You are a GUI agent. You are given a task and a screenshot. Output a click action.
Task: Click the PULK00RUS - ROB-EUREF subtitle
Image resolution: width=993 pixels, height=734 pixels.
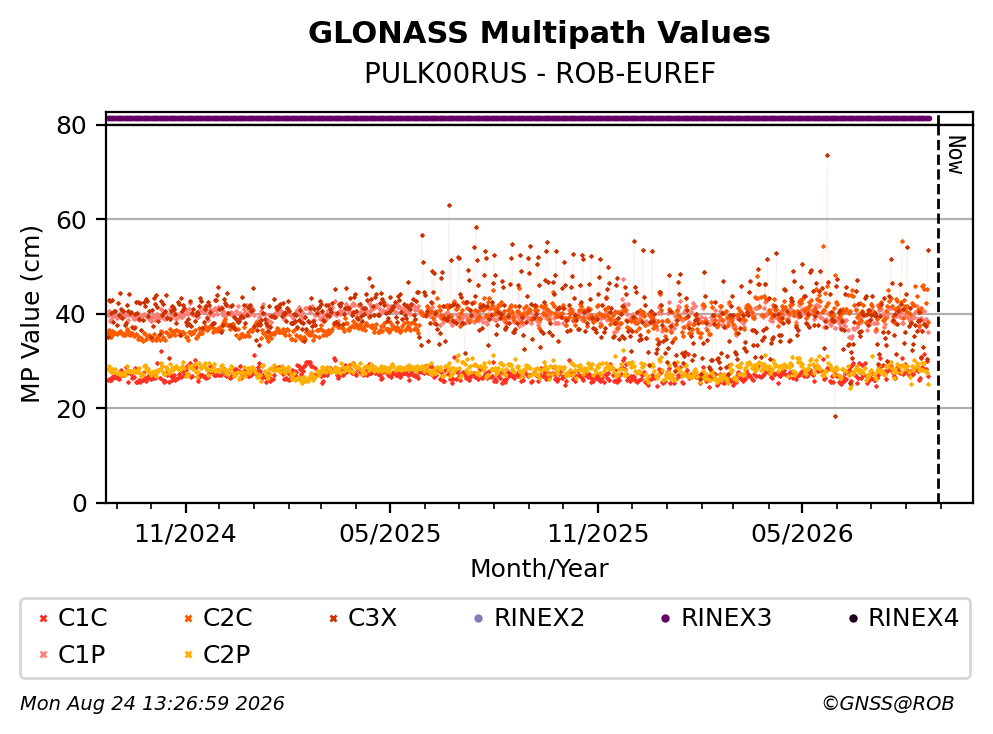pyautogui.click(x=540, y=74)
